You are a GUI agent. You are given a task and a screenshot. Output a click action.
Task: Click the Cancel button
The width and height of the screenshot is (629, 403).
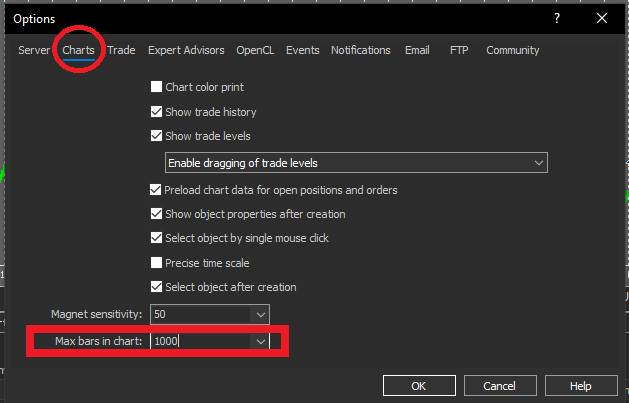[x=499, y=386]
